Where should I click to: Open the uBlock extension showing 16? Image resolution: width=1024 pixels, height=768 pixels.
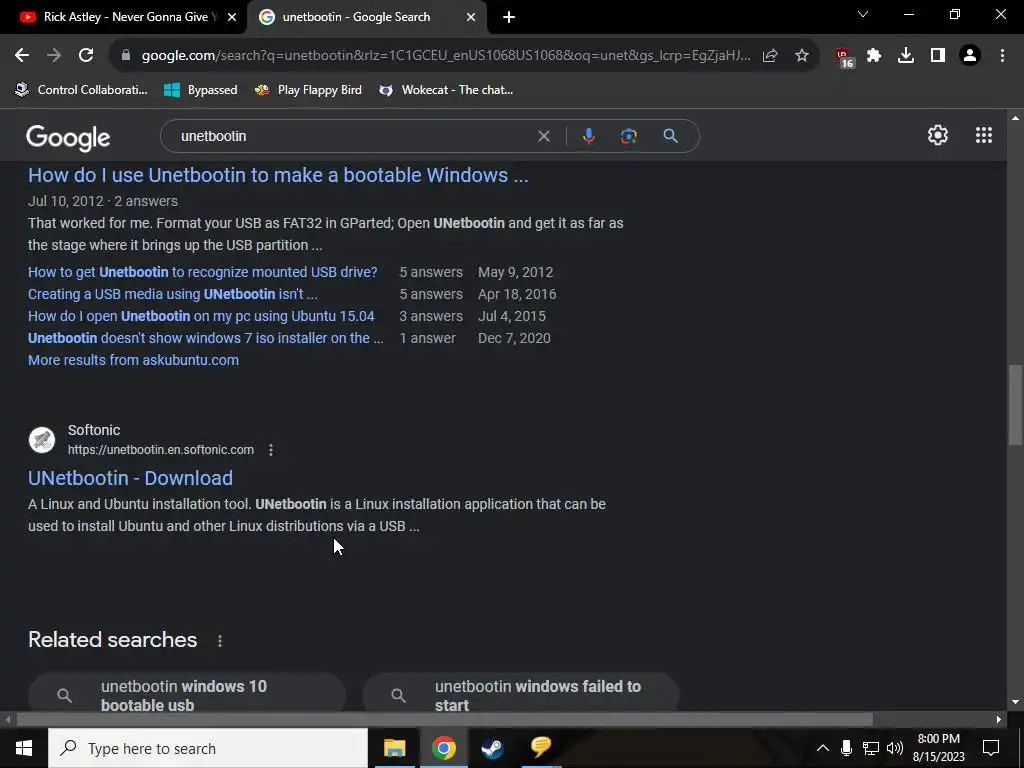(845, 57)
